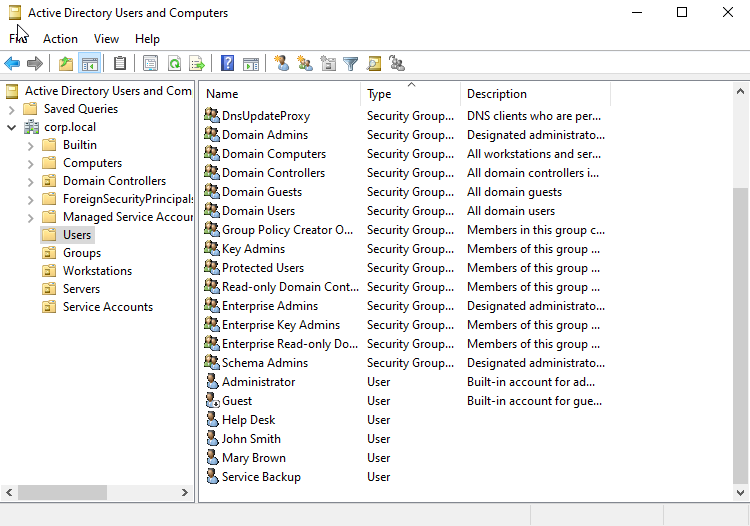Sort by the Description column header
Image resolution: width=750 pixels, height=526 pixels.
[535, 94]
